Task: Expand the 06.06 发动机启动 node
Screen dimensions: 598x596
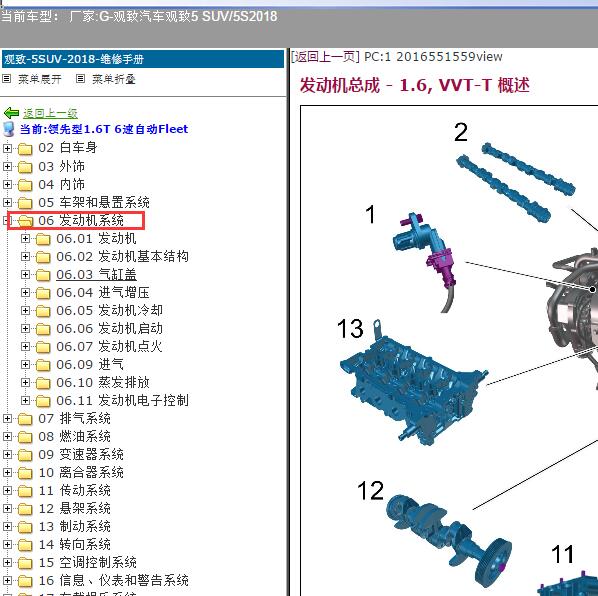Action: (x=25, y=328)
